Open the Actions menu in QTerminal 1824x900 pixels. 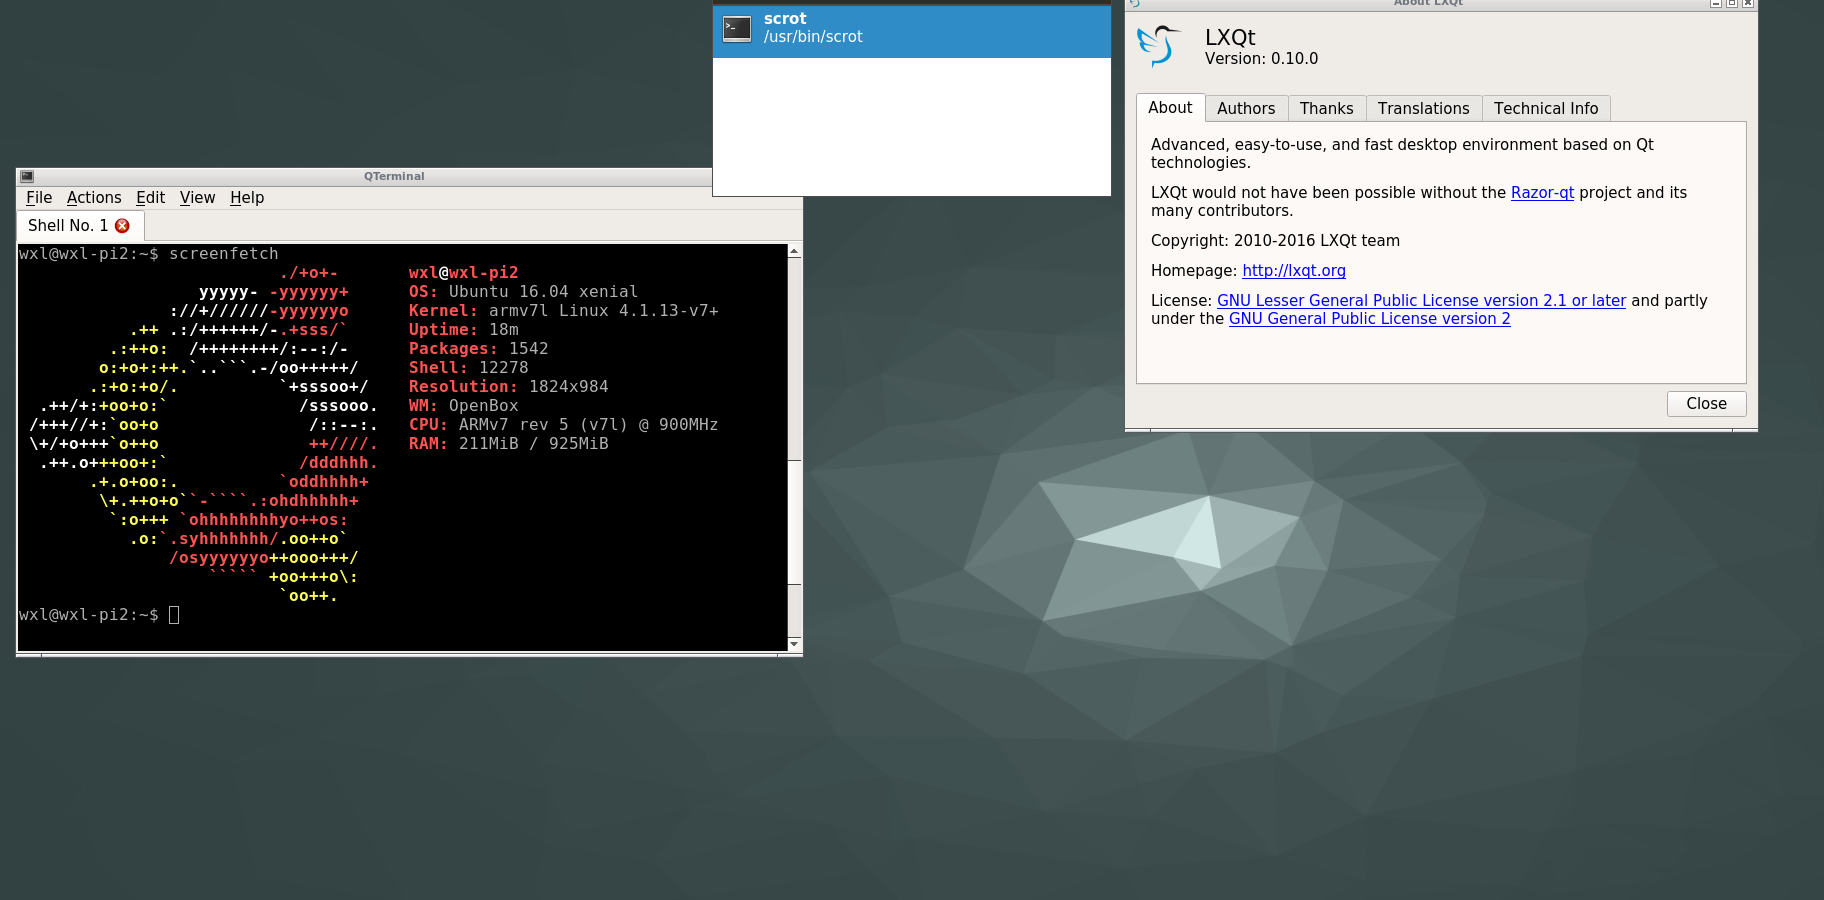click(94, 198)
